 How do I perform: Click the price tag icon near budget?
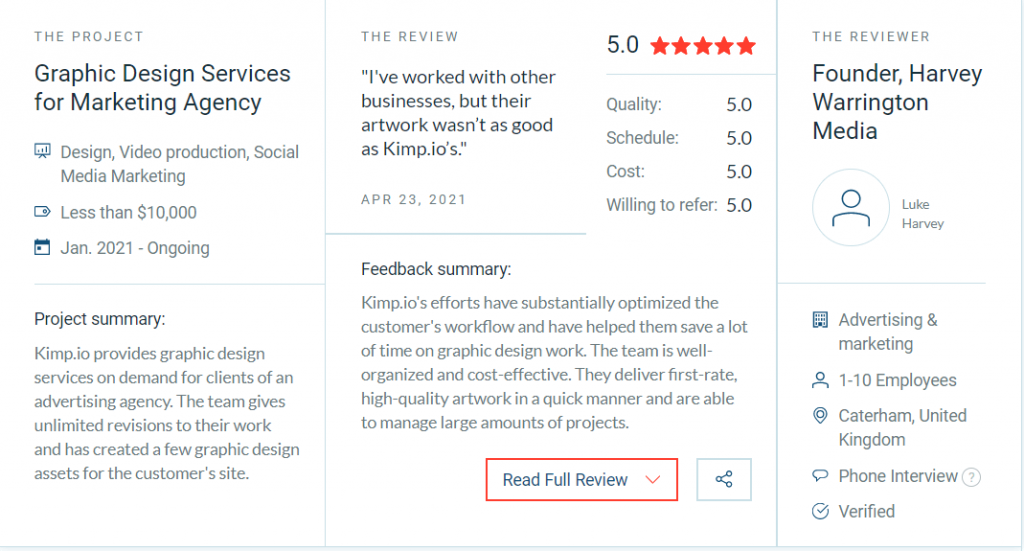(x=42, y=212)
